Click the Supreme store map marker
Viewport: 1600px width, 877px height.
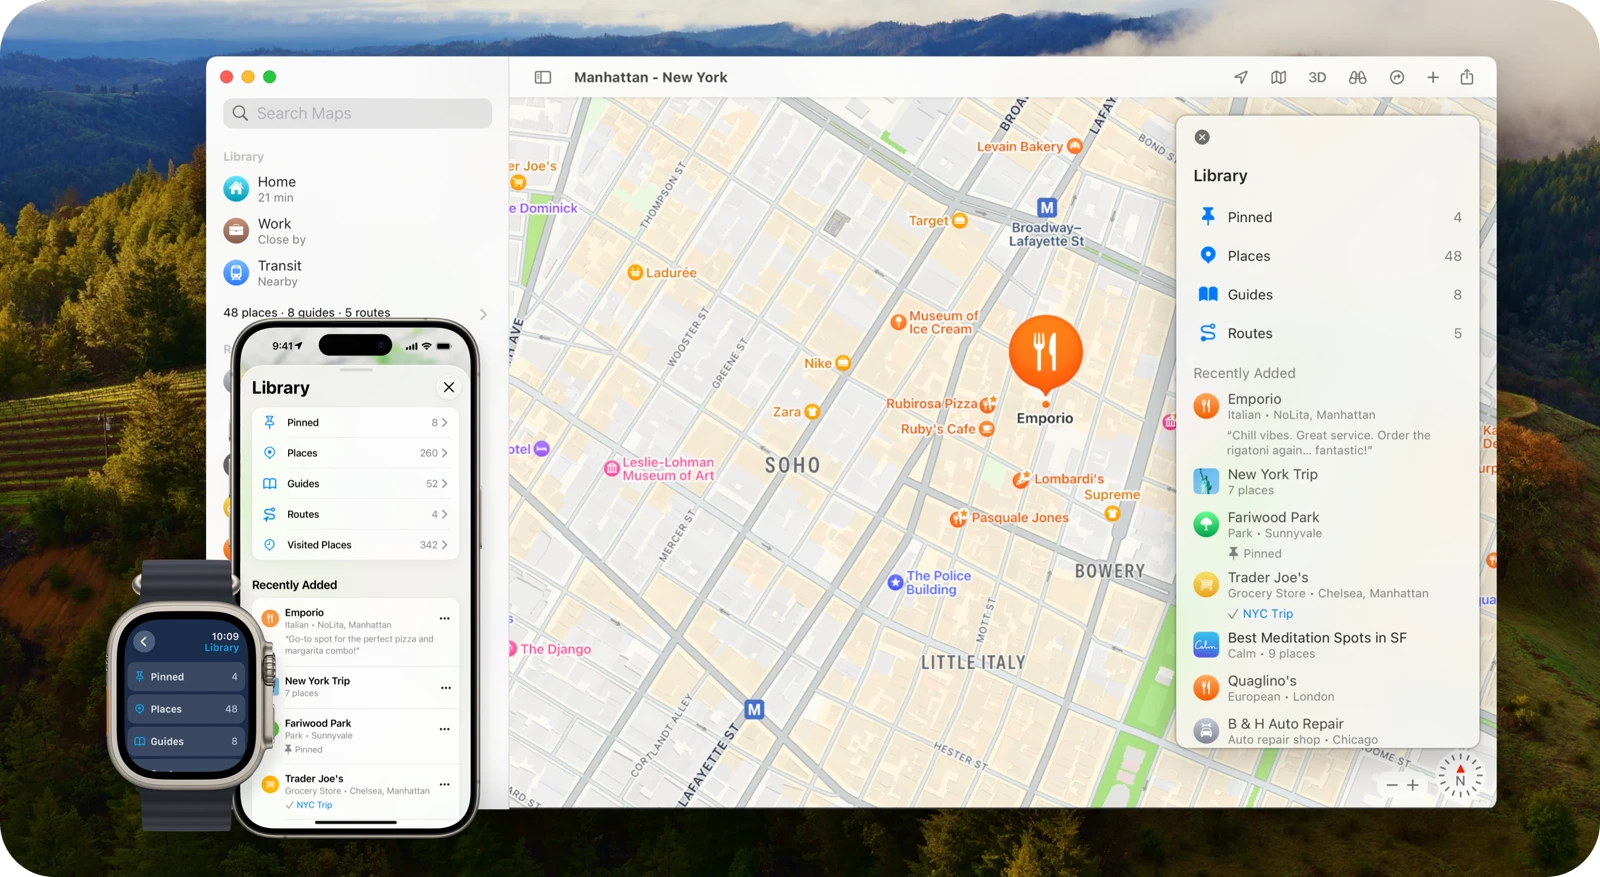1112,513
